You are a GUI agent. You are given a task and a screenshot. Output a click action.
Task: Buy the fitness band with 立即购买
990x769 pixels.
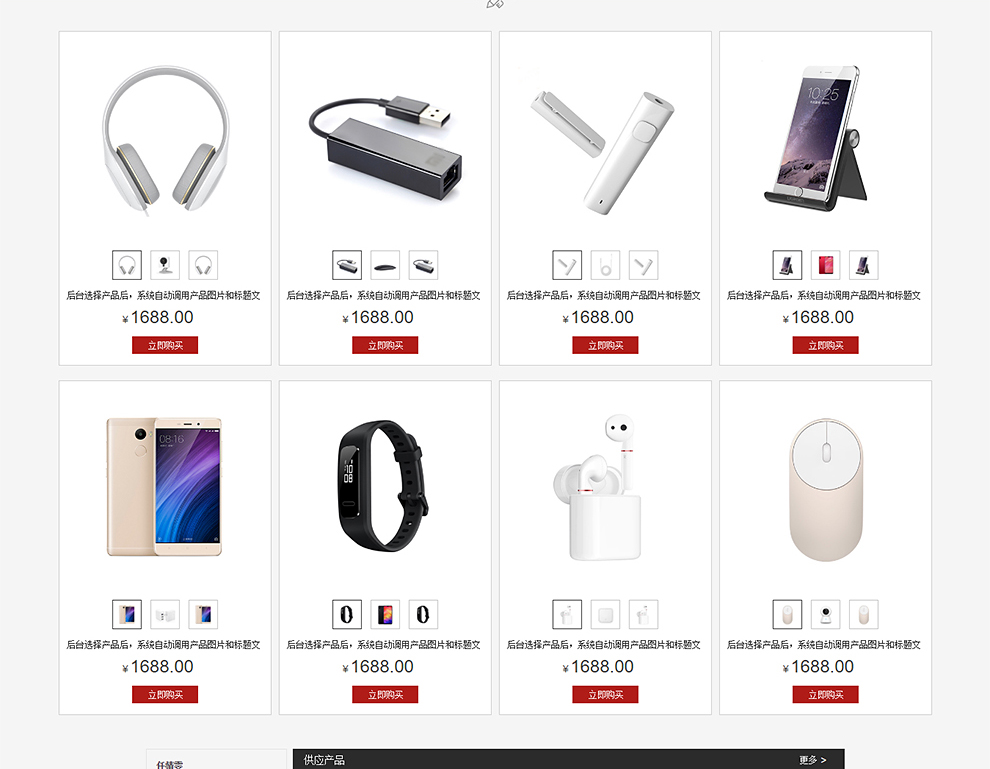pyautogui.click(x=385, y=694)
